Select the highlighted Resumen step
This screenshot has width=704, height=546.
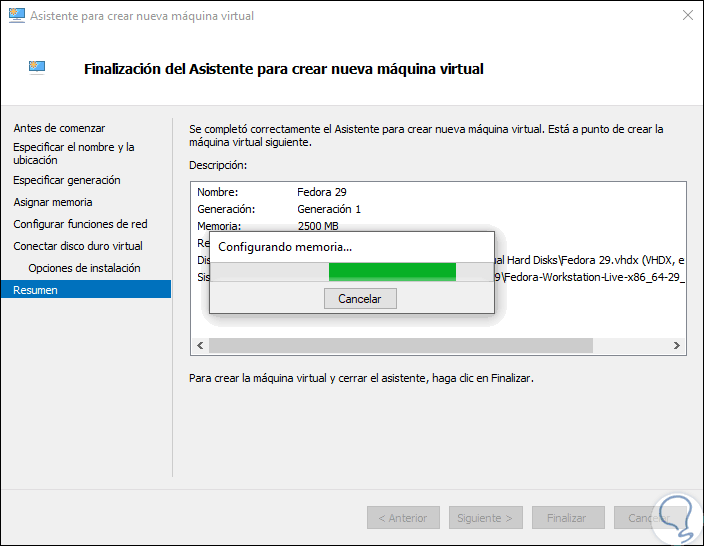pos(86,290)
